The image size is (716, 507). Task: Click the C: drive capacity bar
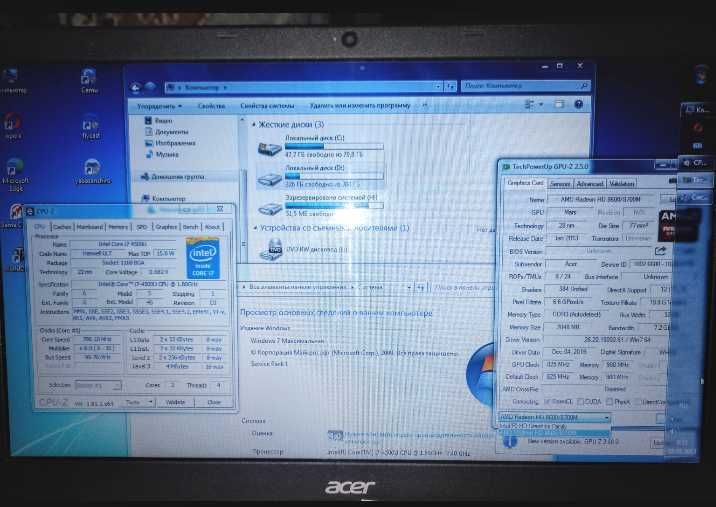(x=334, y=147)
